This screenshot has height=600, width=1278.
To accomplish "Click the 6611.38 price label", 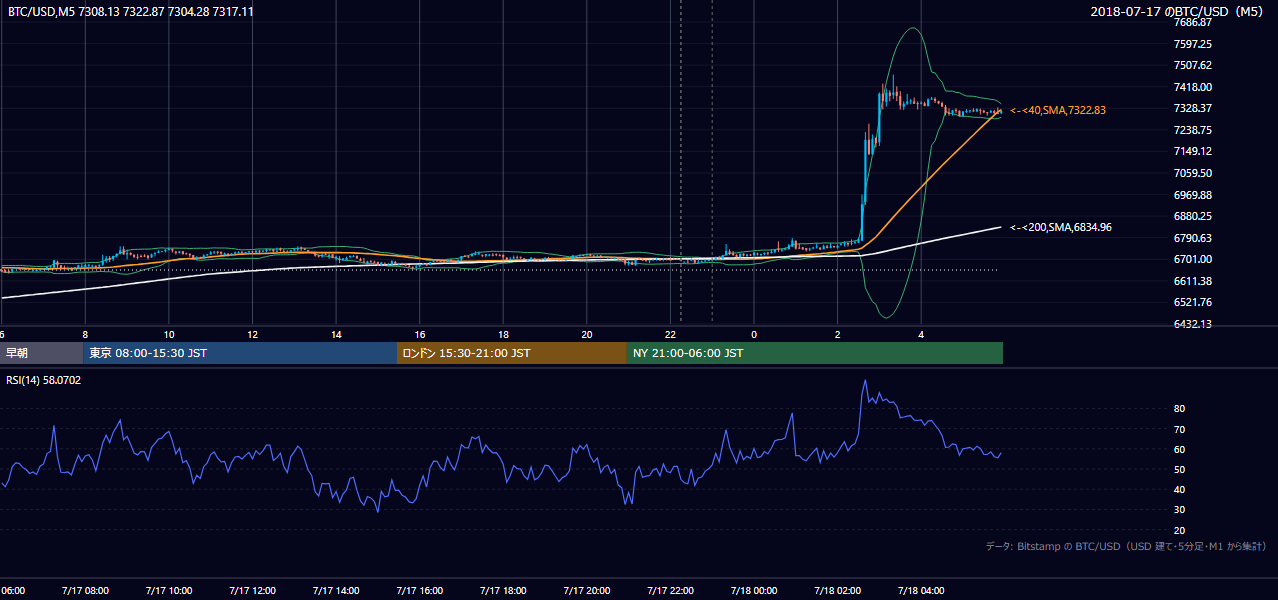I will [1193, 281].
